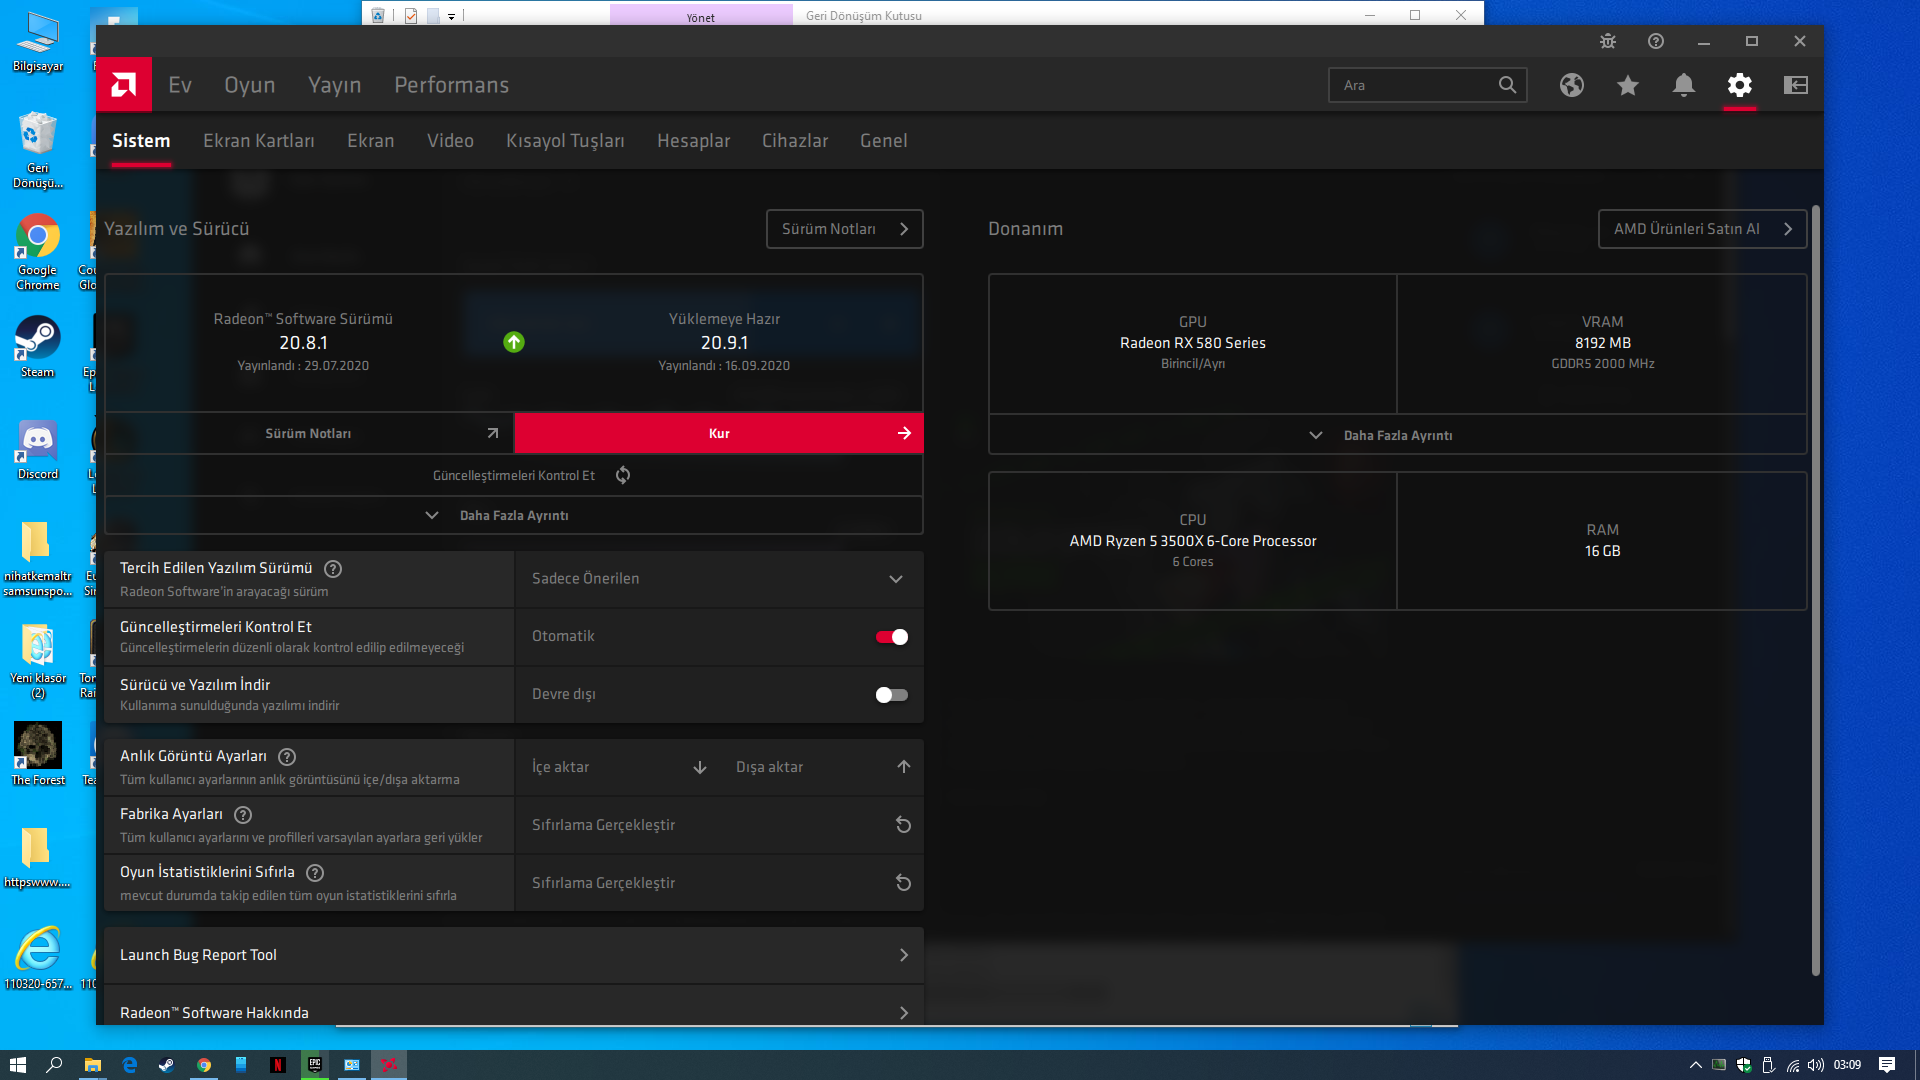Click the taskbar clock showing 03:09
1920x1080 pixels.
(1847, 1065)
